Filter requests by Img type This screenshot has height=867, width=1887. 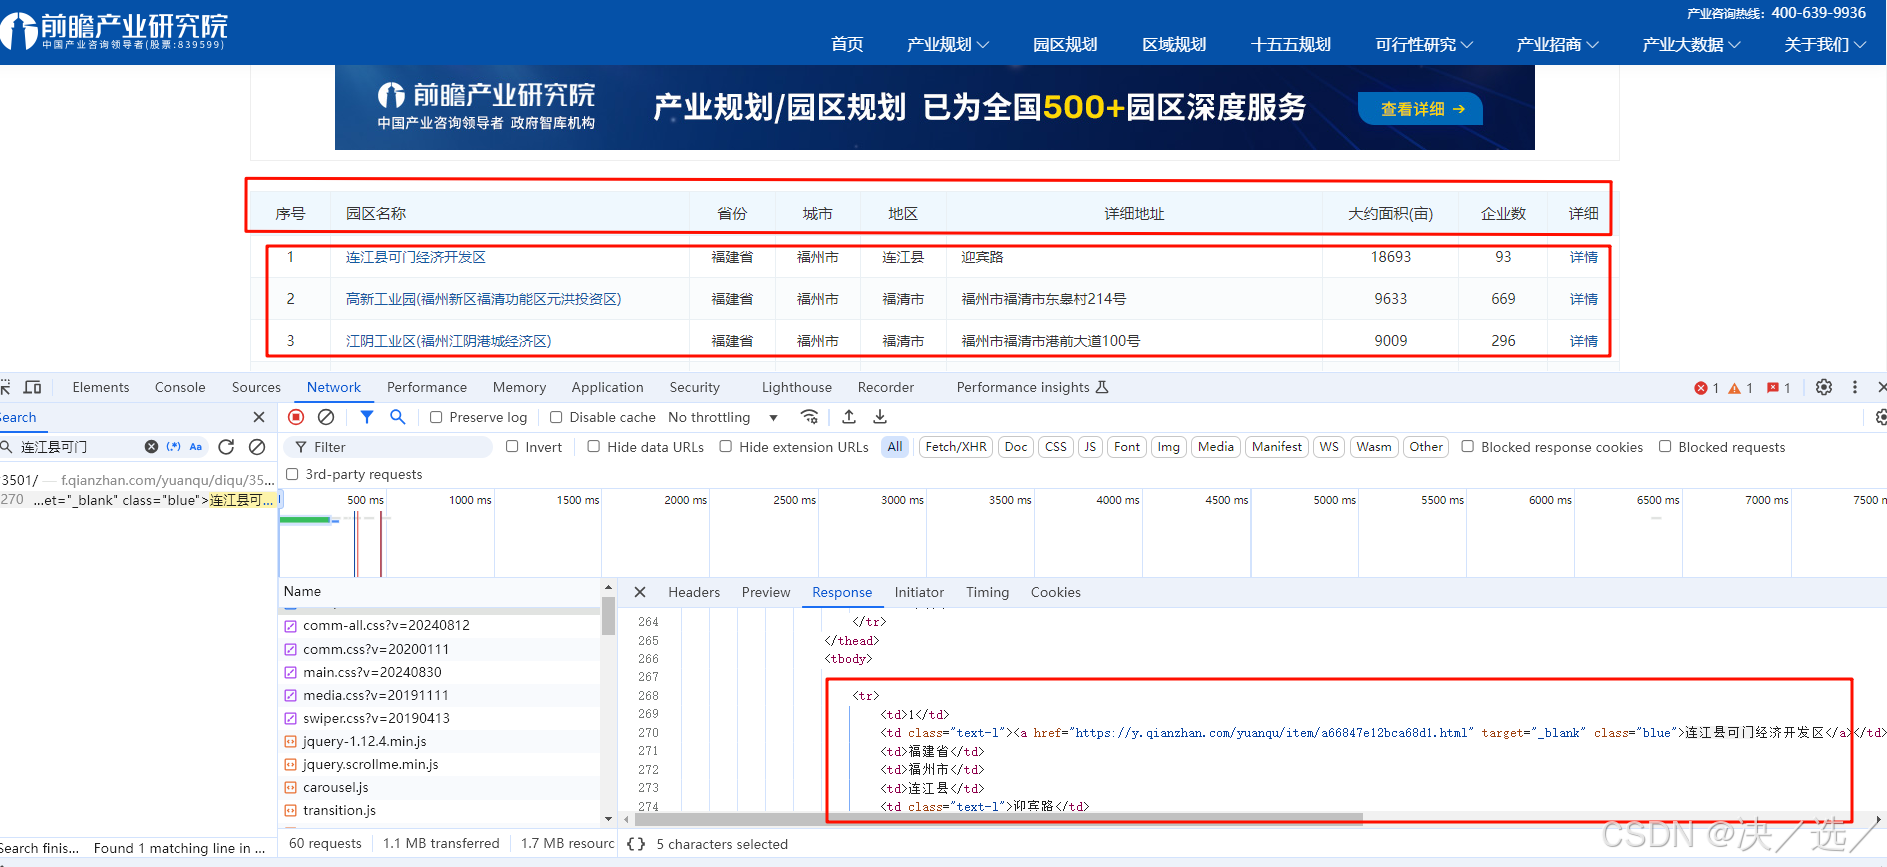coord(1169,447)
